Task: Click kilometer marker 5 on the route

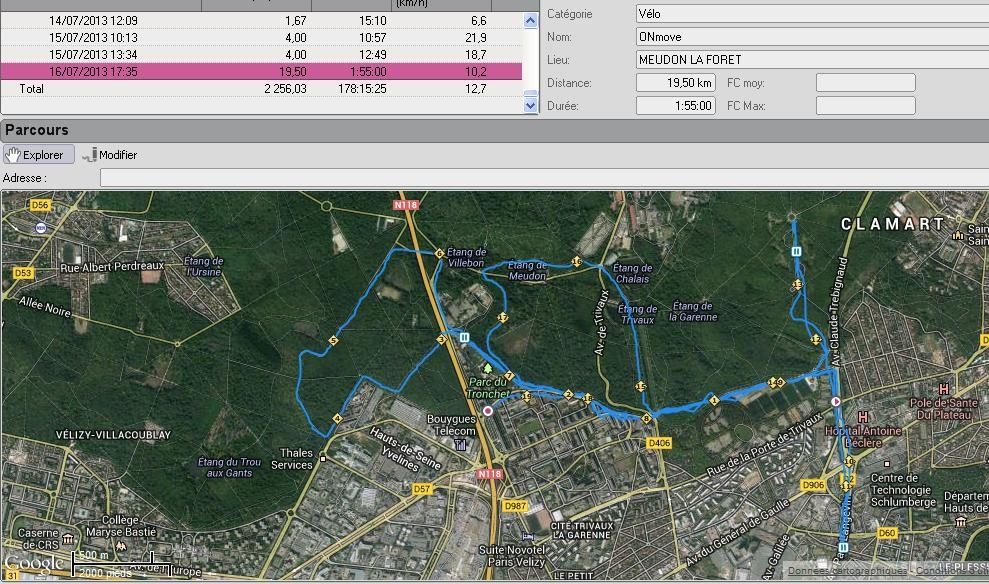Action: pyautogui.click(x=333, y=341)
